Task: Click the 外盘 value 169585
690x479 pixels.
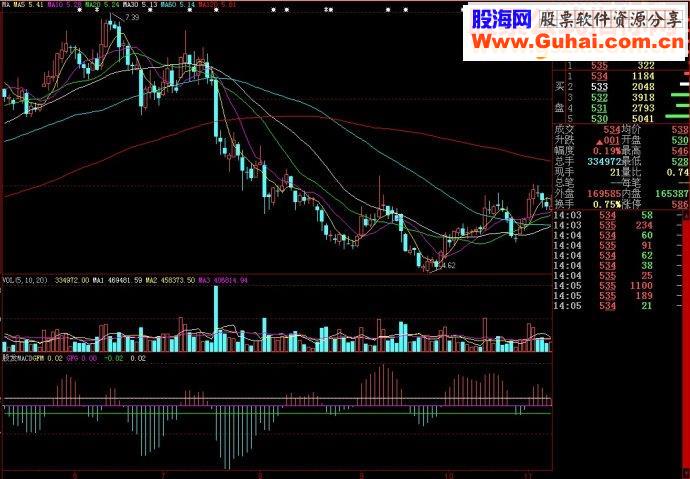Action: tap(603, 194)
